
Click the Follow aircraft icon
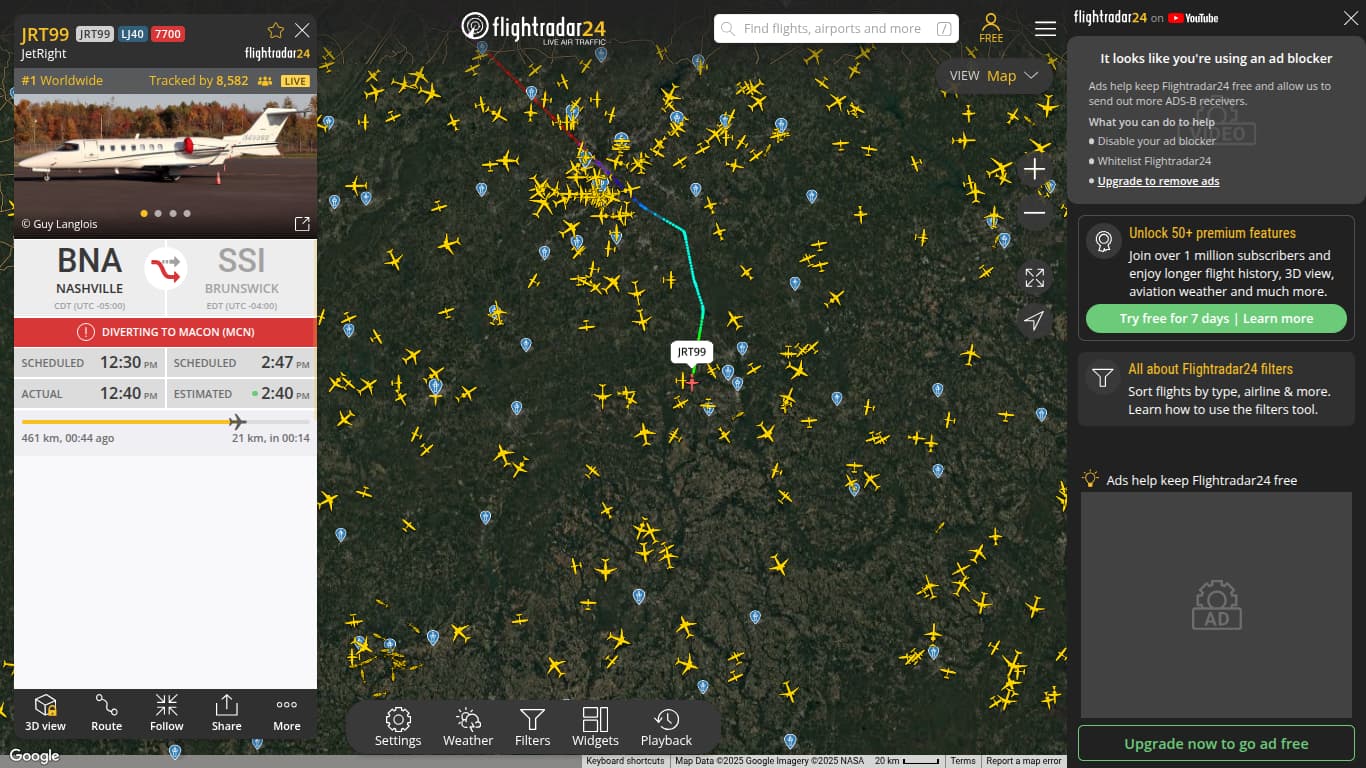click(167, 713)
